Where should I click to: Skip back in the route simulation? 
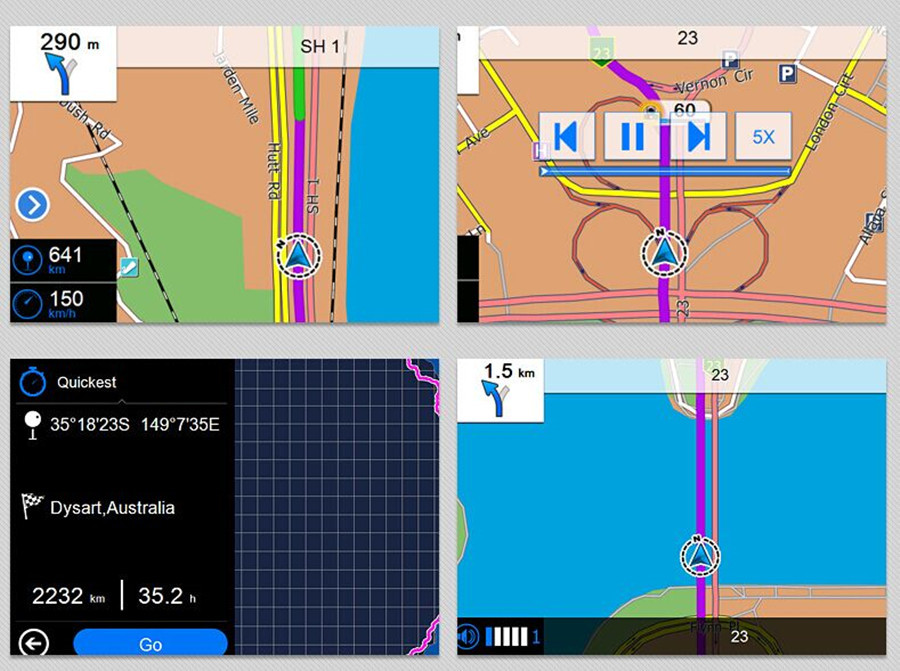567,136
